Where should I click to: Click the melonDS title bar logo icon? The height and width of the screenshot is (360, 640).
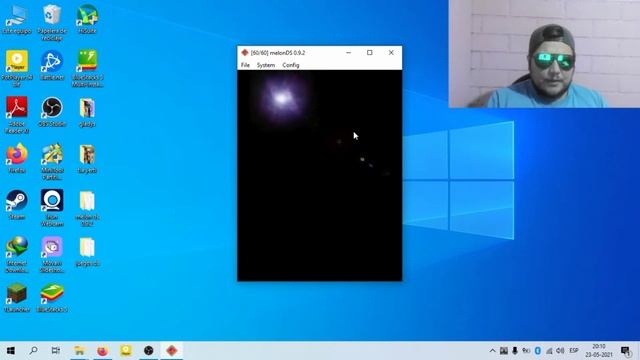pyautogui.click(x=244, y=53)
